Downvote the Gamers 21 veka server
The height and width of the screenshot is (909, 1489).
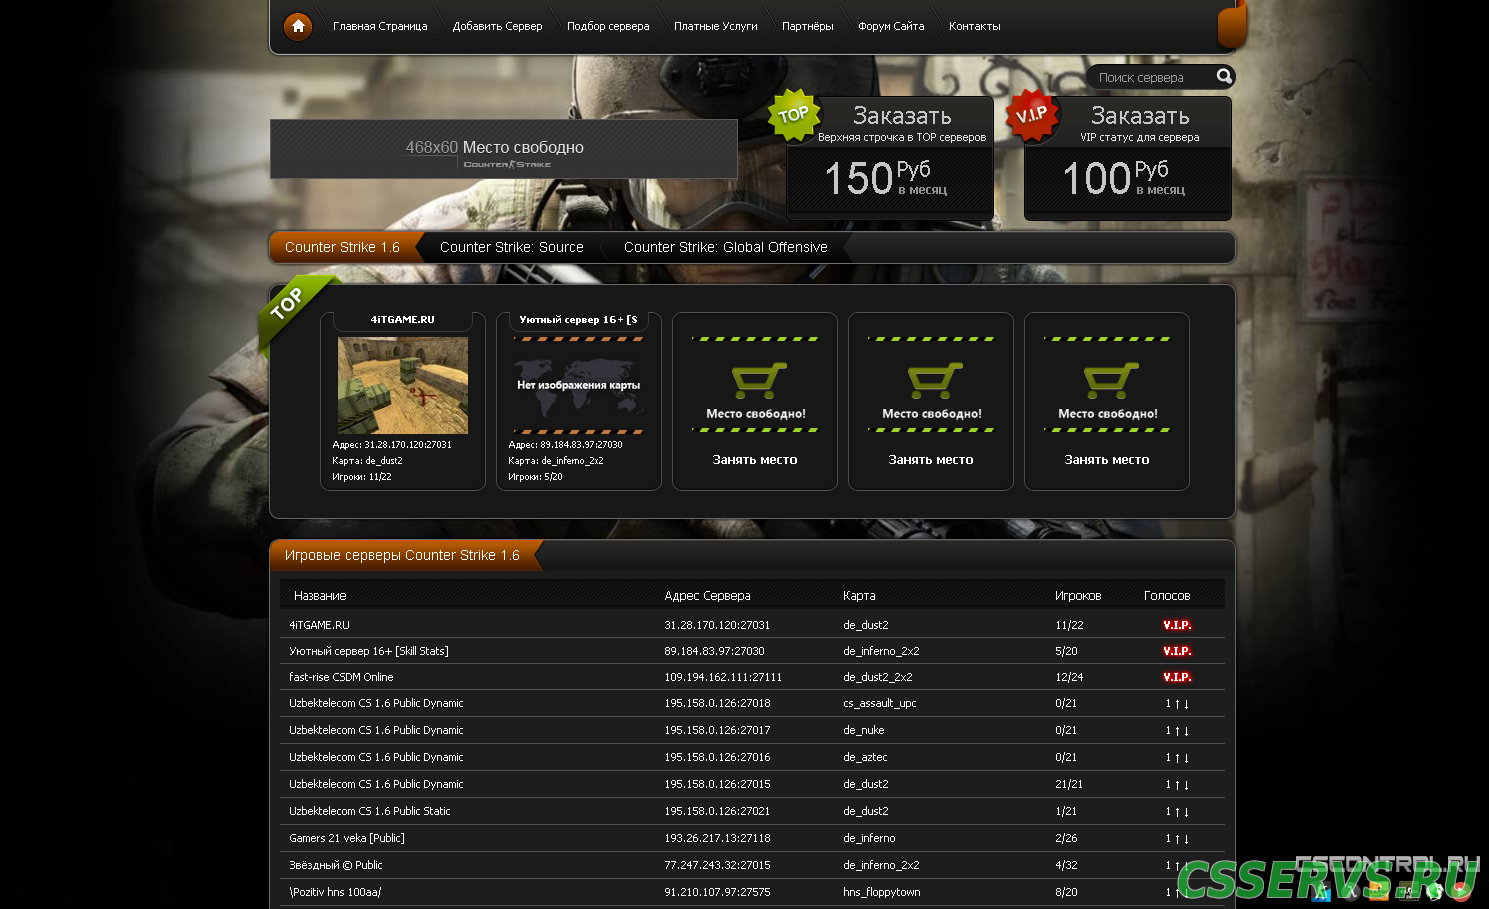(1186, 839)
